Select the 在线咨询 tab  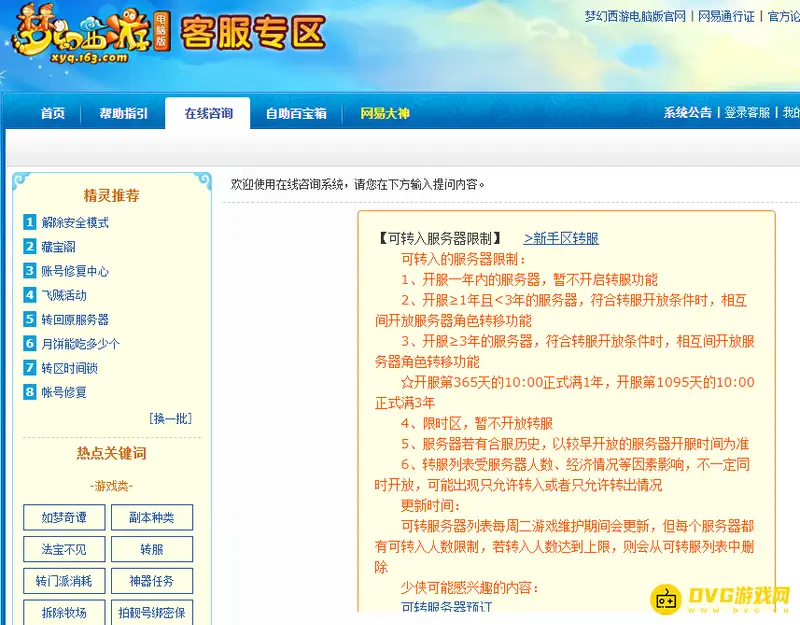point(208,113)
